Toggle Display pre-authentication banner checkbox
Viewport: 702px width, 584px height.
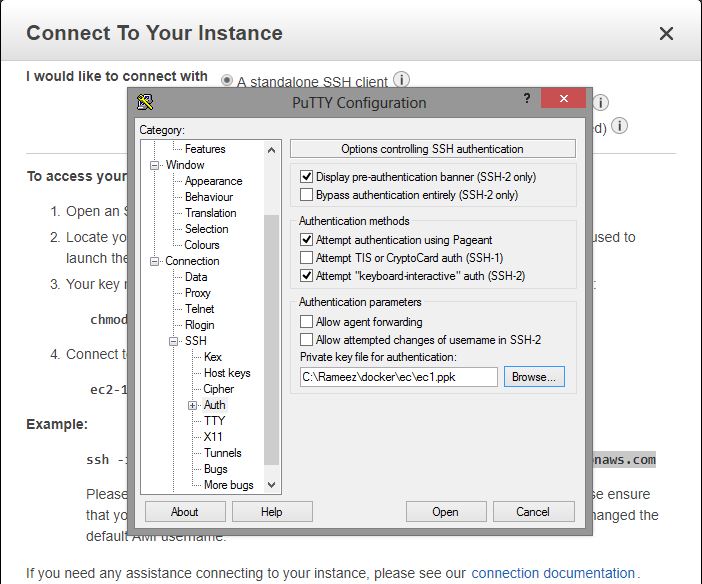[x=306, y=176]
